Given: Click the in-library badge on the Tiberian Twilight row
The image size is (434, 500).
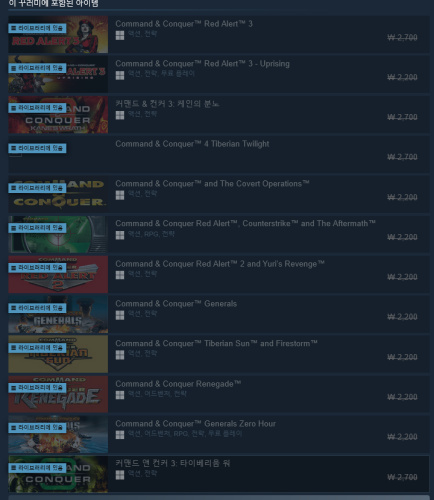Looking at the screenshot, I should [x=37, y=148].
